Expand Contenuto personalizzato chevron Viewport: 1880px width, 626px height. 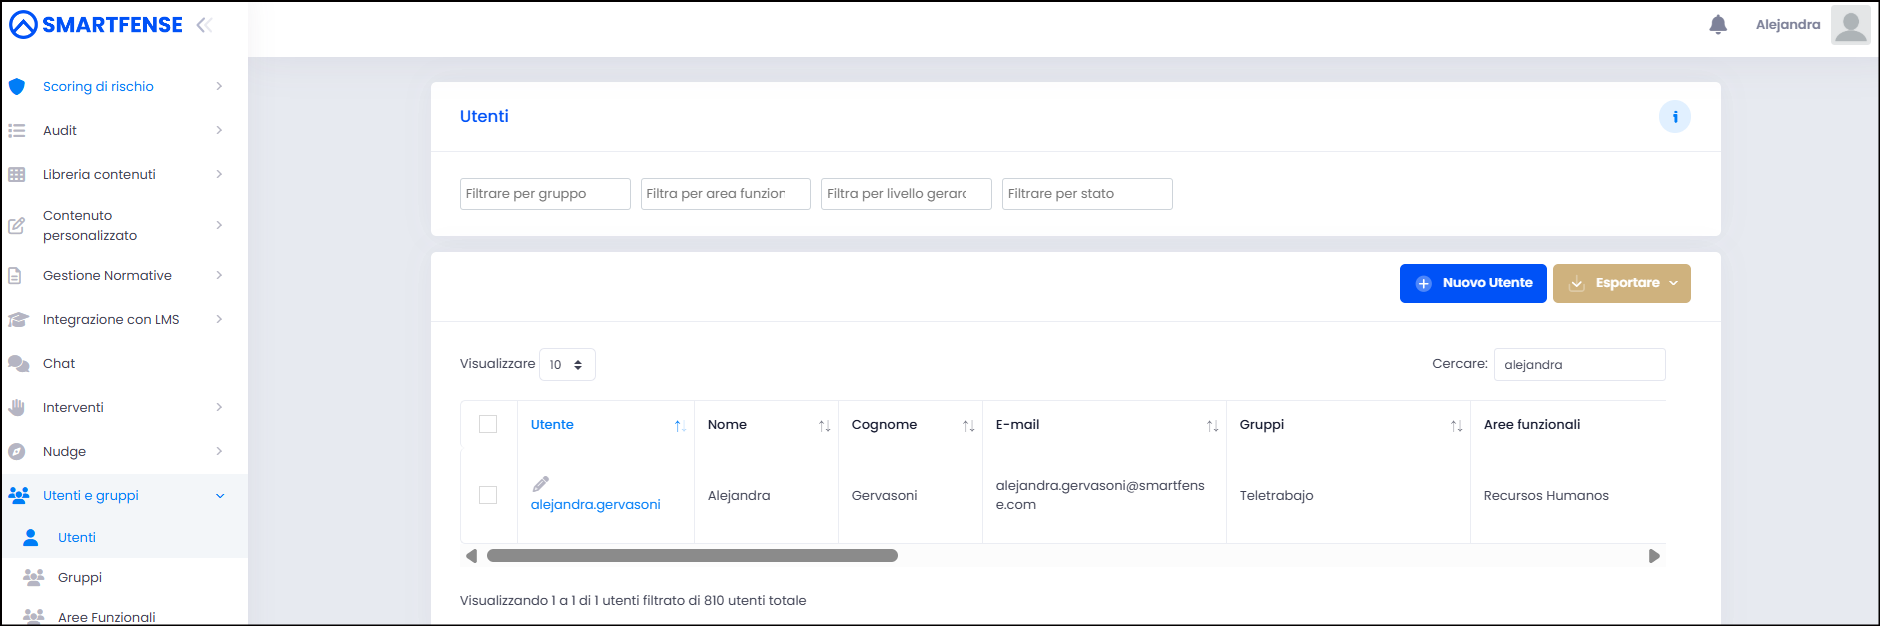[219, 226]
